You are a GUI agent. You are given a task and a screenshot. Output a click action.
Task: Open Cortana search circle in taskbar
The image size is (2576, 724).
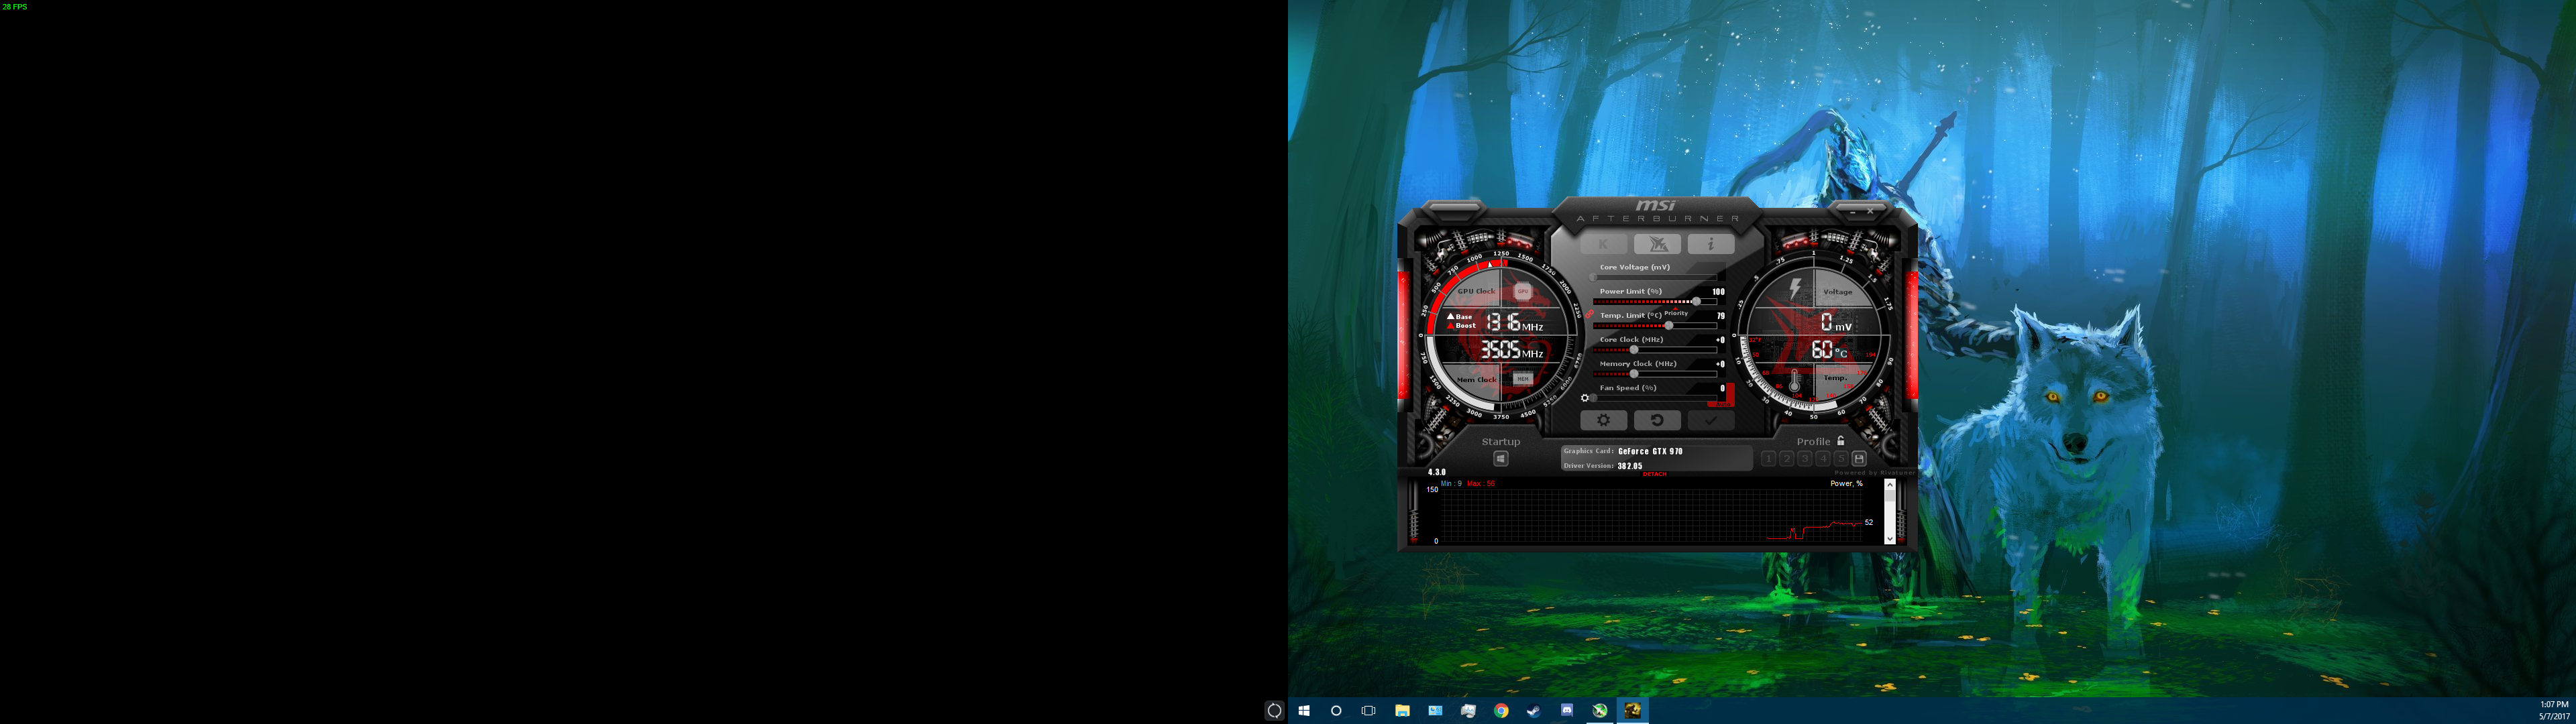pyautogui.click(x=1336, y=711)
